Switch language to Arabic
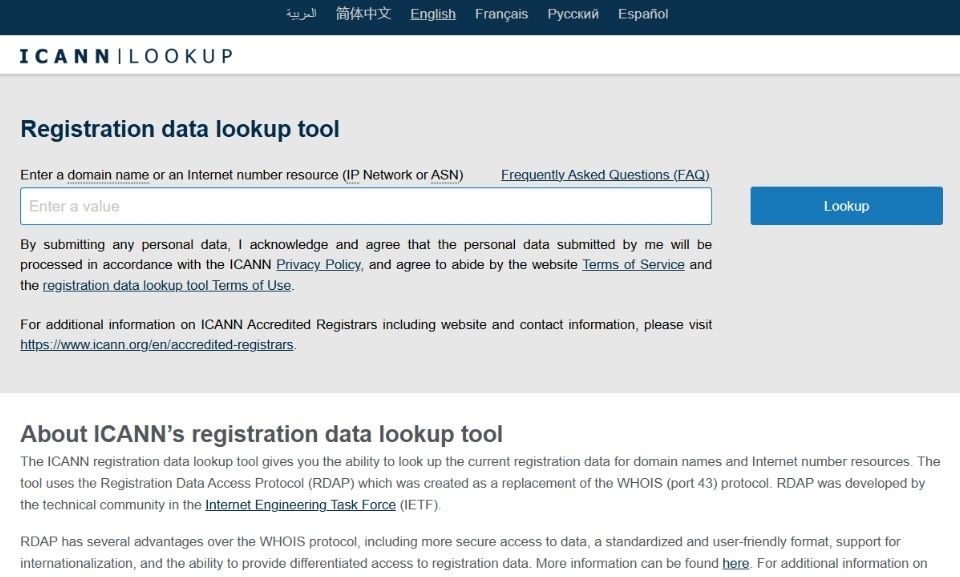Image resolution: width=960 pixels, height=577 pixels. point(301,13)
